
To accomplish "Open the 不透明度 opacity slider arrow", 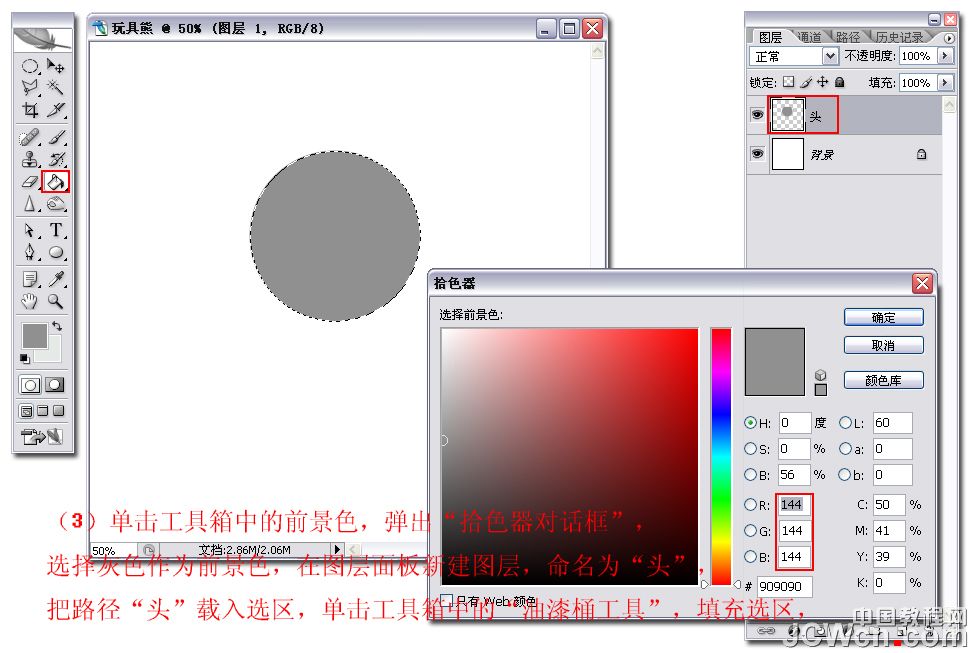I will [x=945, y=56].
